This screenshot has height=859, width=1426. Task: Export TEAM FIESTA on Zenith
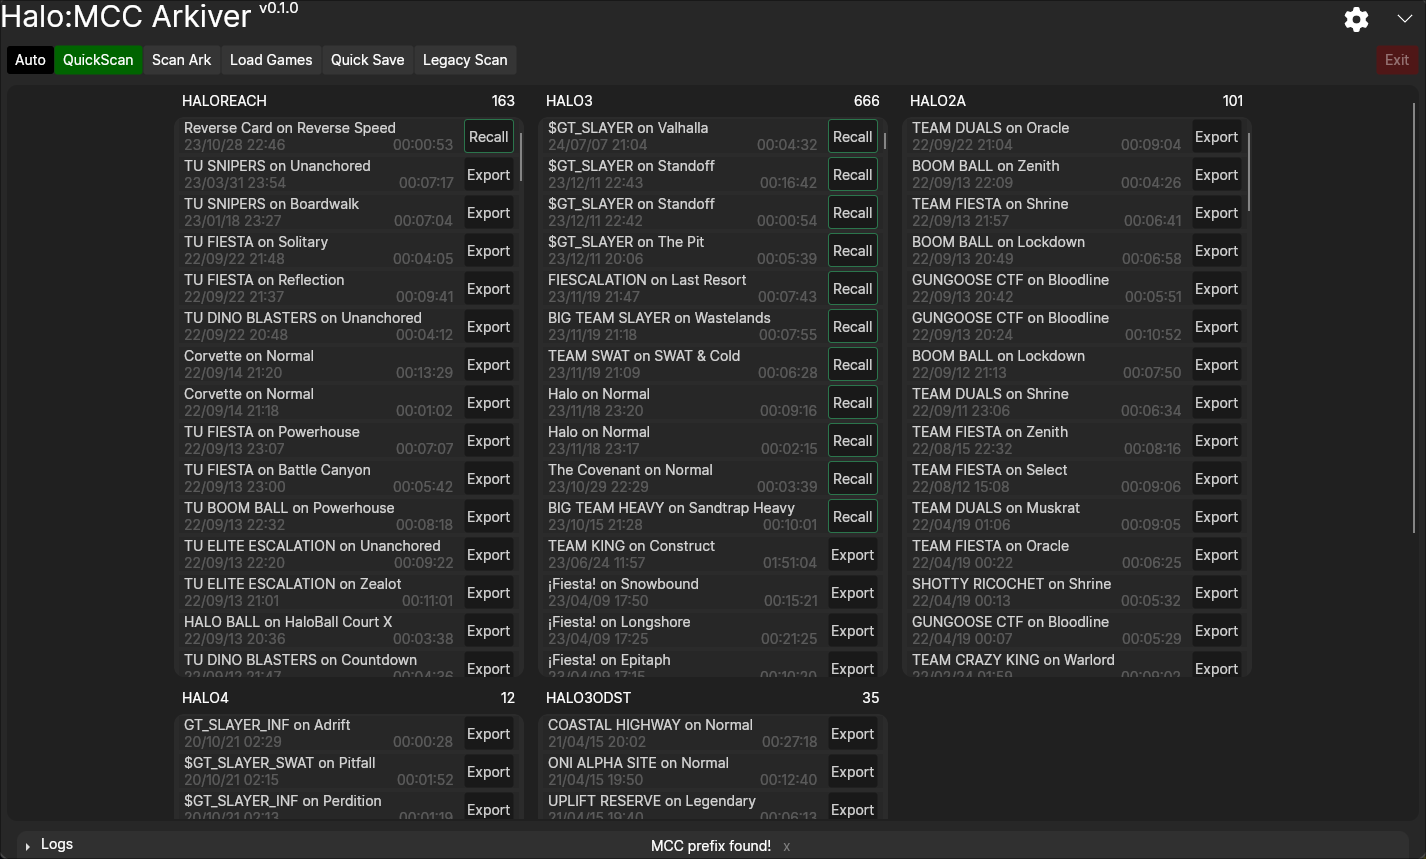(1217, 441)
